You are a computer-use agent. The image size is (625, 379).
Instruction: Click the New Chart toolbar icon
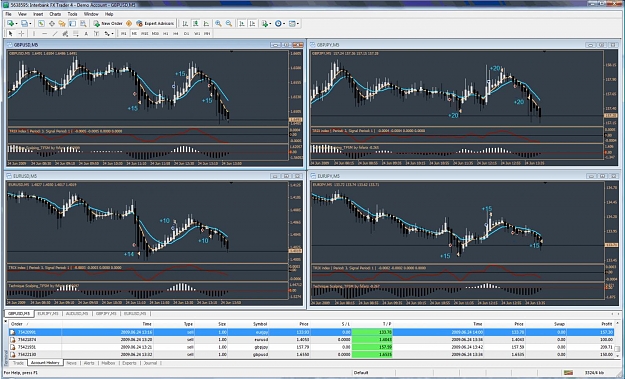(x=10, y=24)
